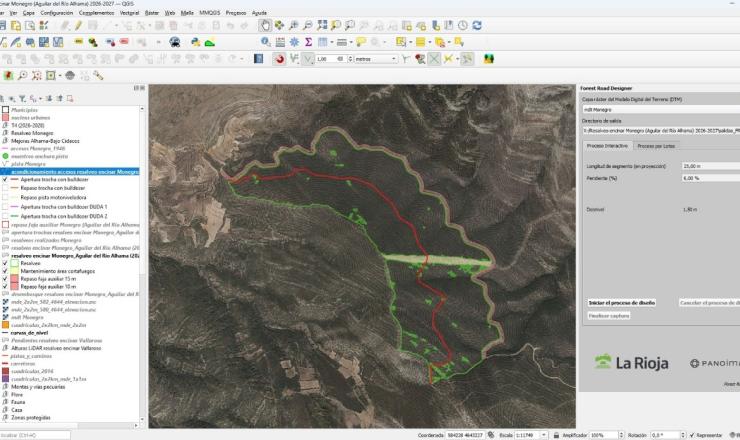740x440 pixels.
Task: Toggle the Resalveo layer checkbox
Action: tap(7, 263)
